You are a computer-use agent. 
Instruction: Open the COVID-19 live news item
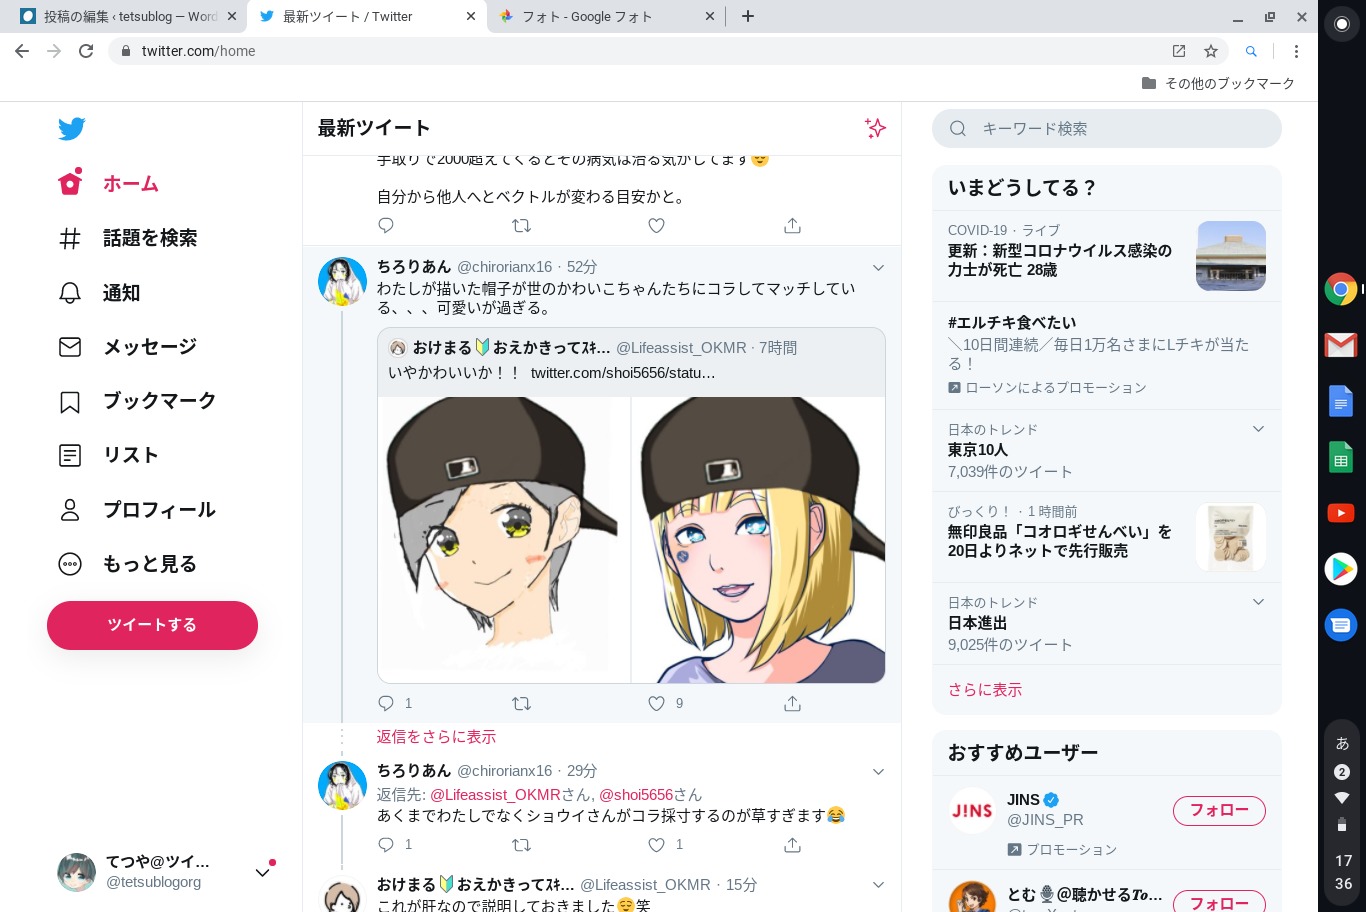point(1106,256)
